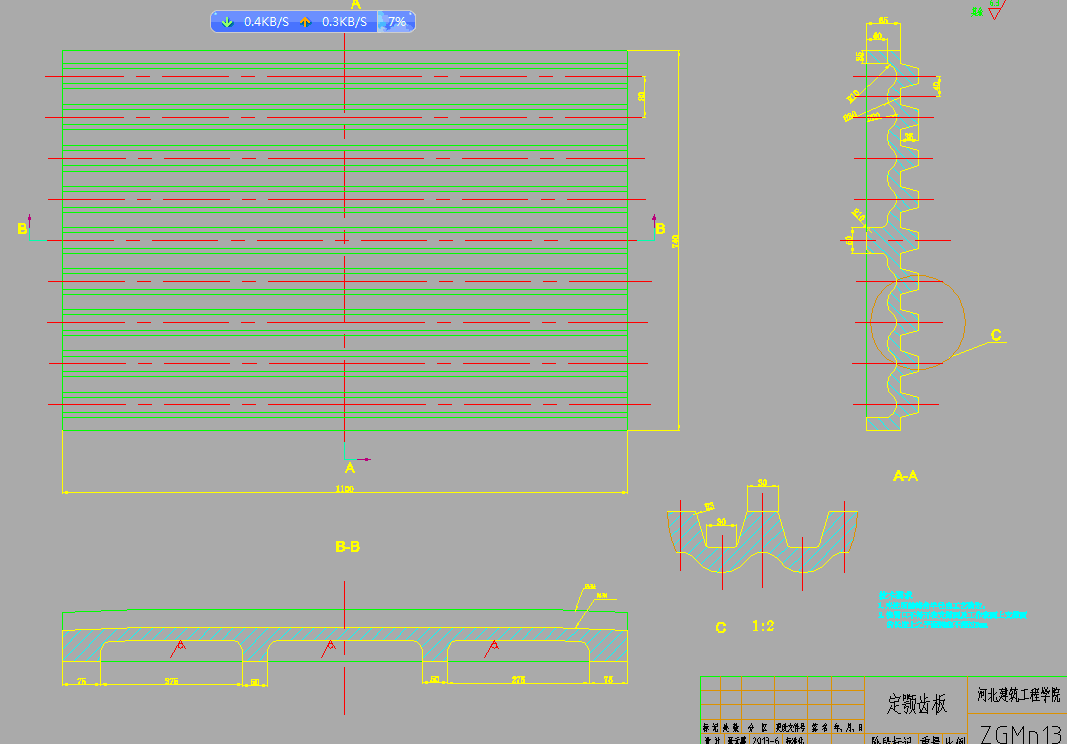Click the 定颚齿板 title block name

916,704
